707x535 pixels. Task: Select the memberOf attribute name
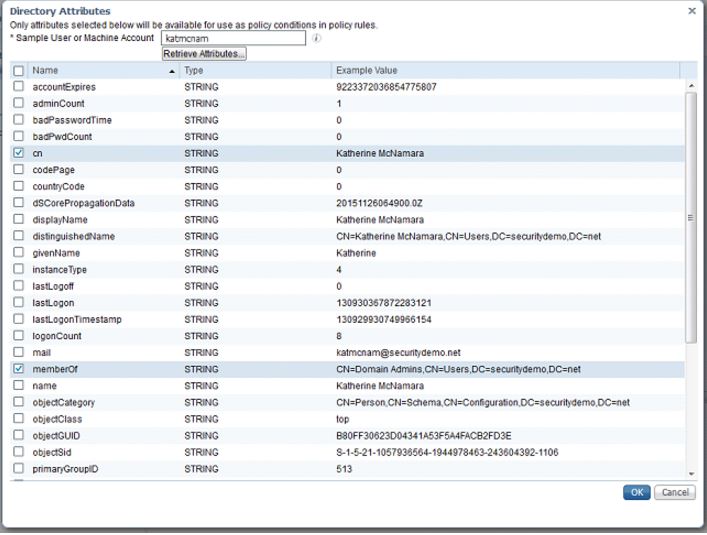click(55, 369)
